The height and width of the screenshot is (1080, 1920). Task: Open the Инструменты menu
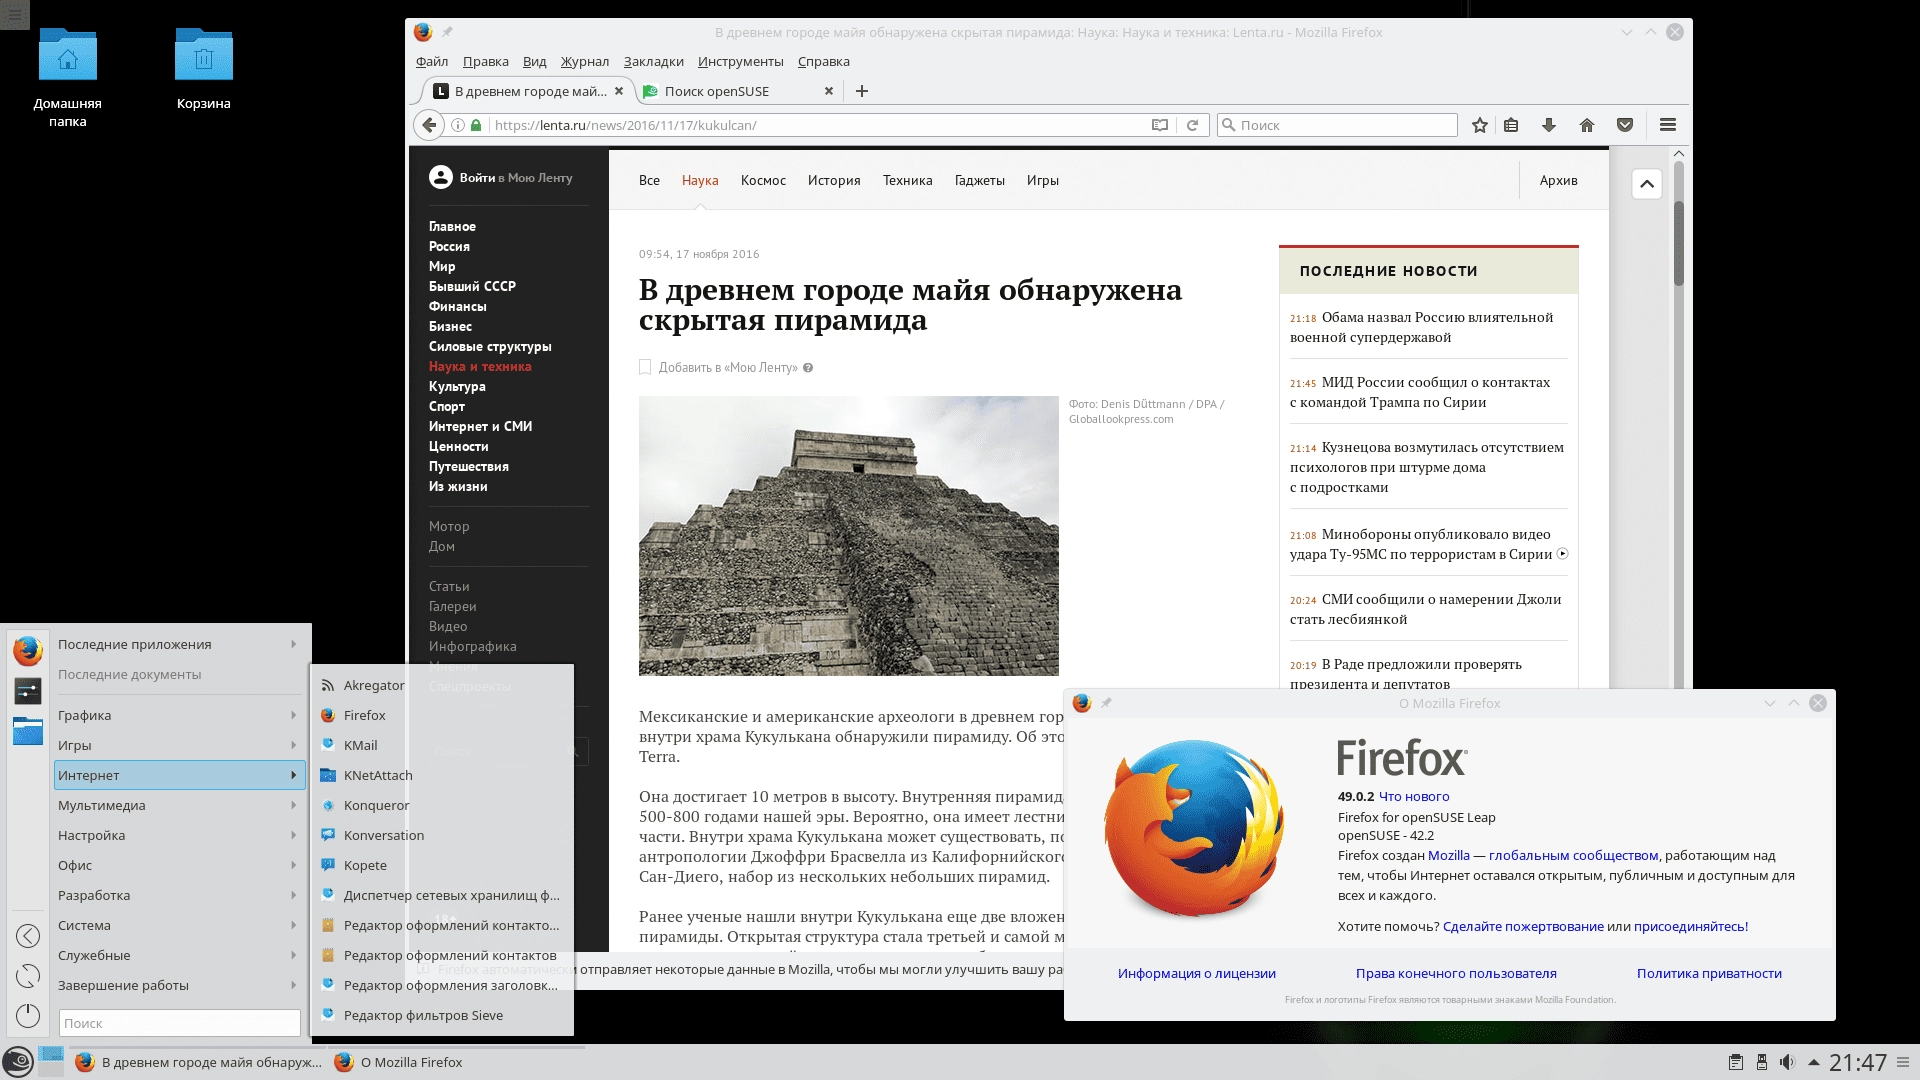pyautogui.click(x=740, y=62)
